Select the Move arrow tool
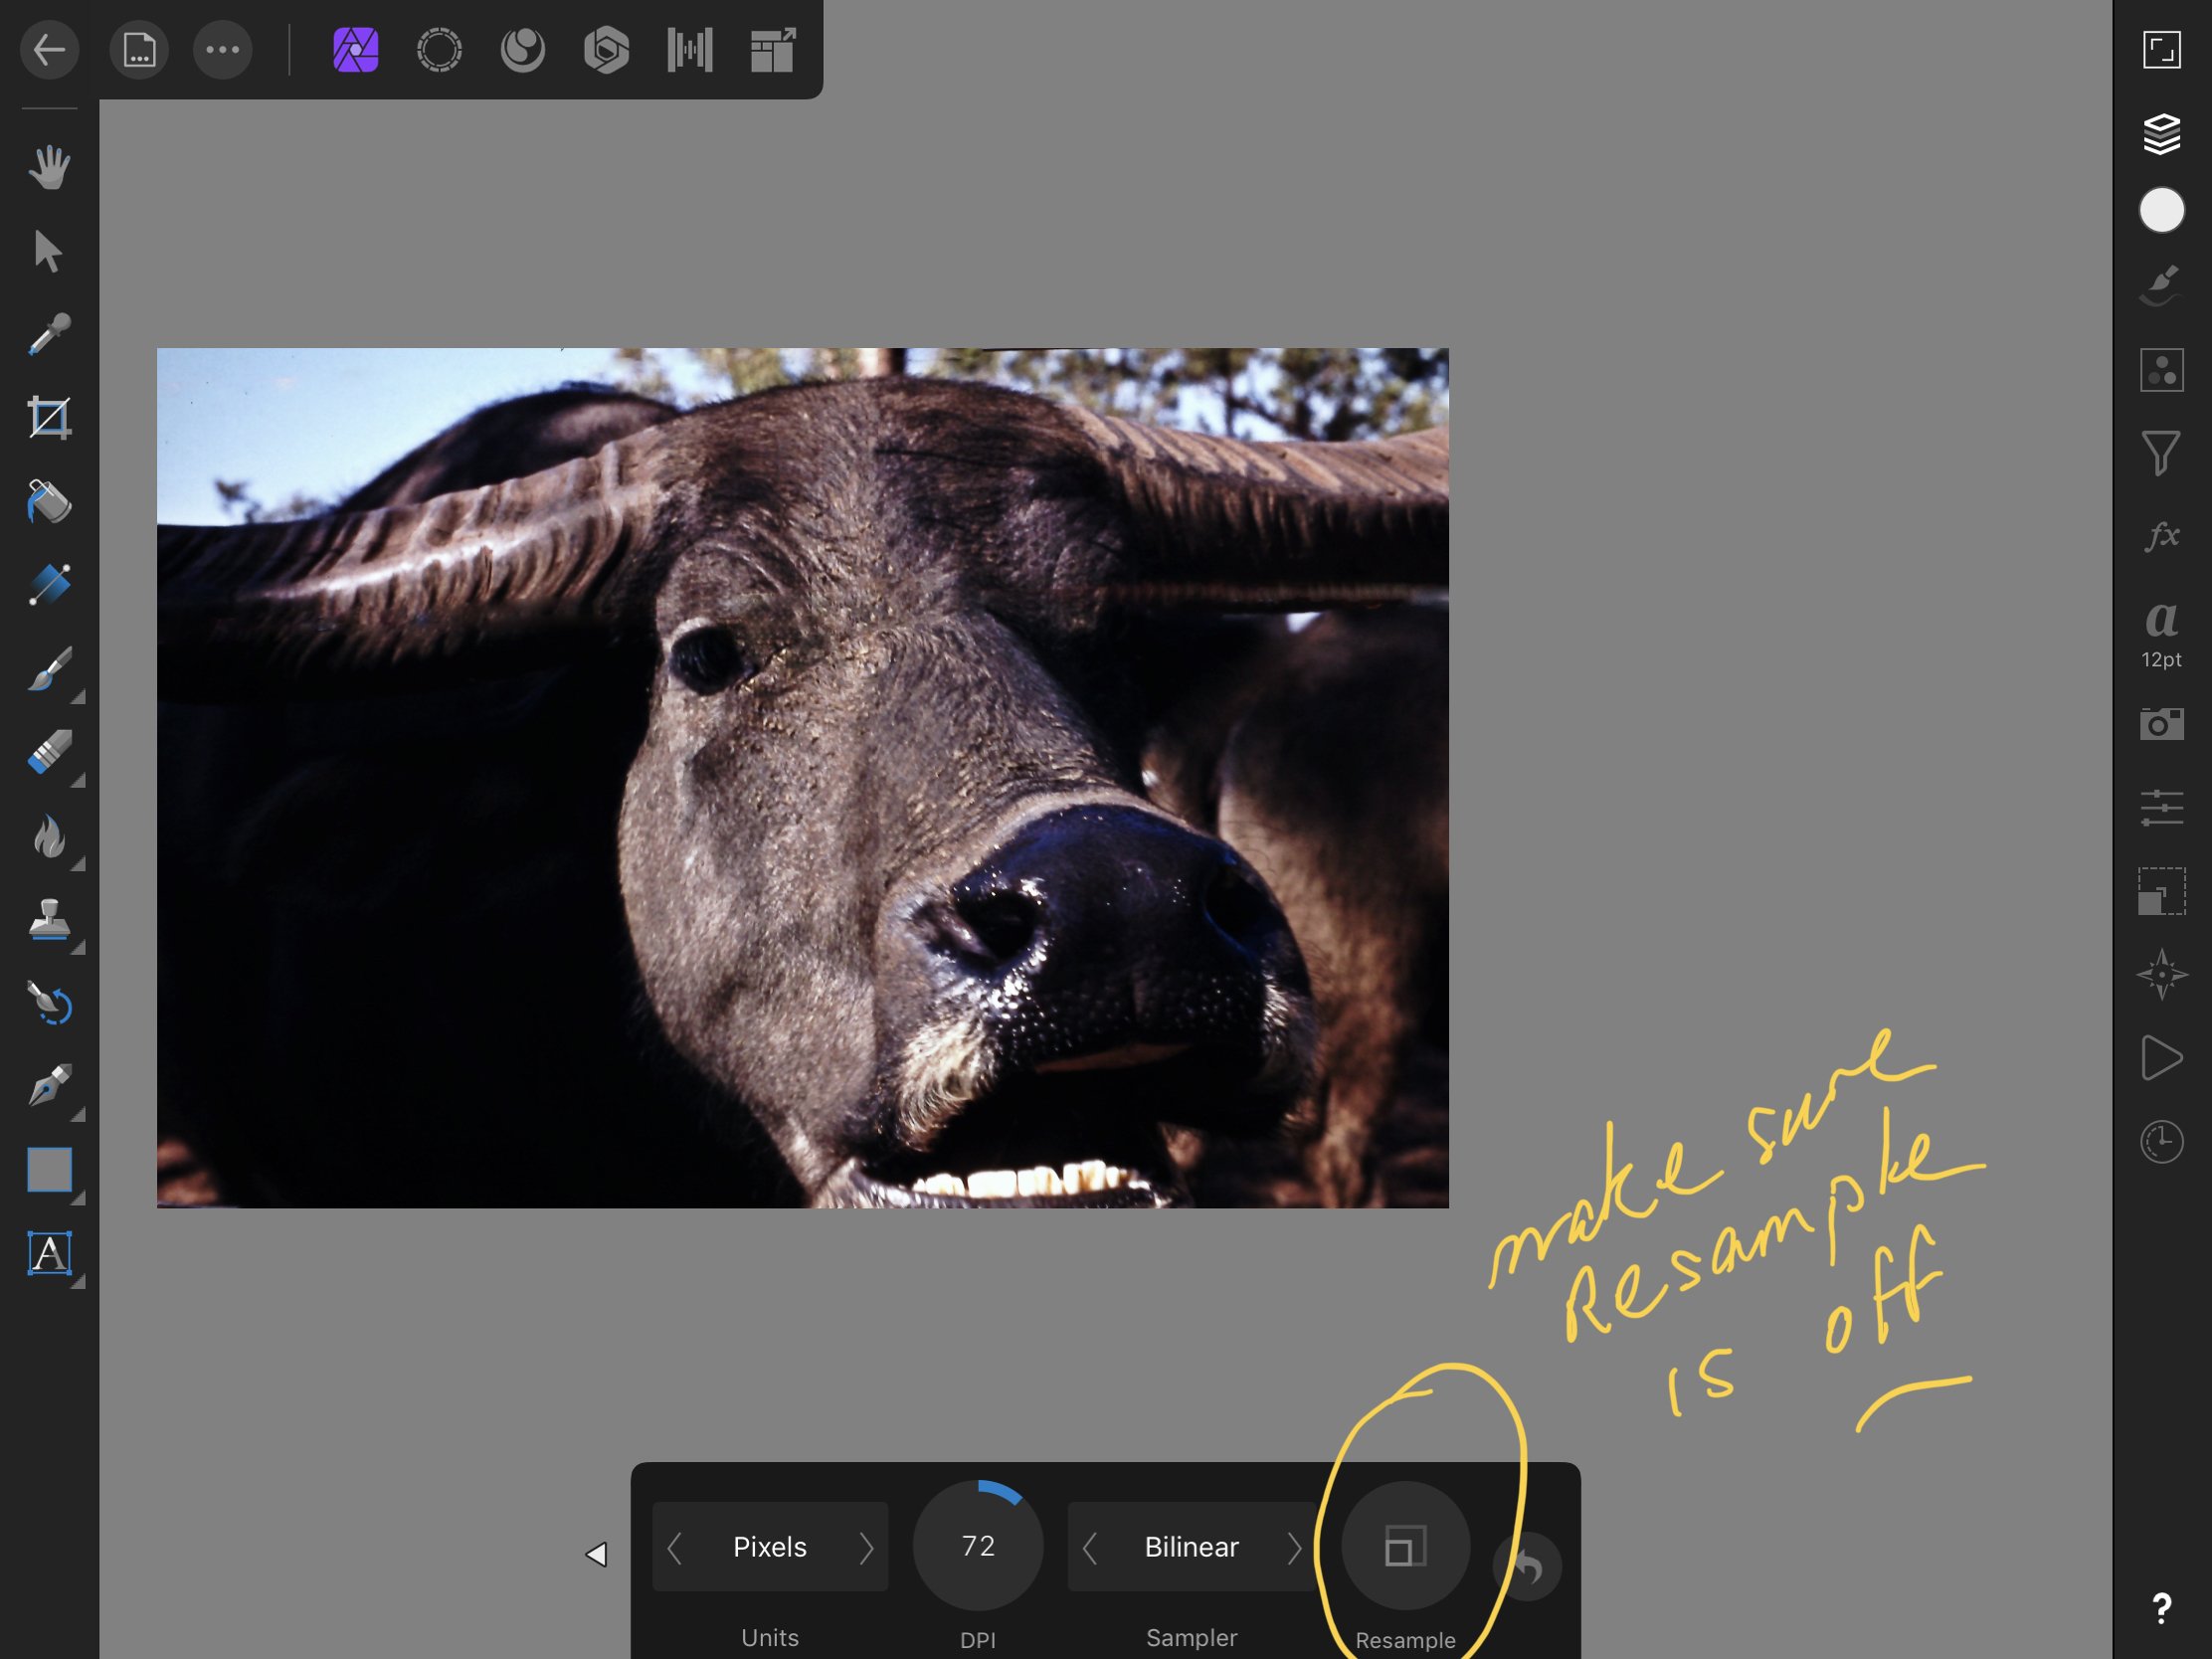This screenshot has width=2212, height=1659. click(x=49, y=251)
